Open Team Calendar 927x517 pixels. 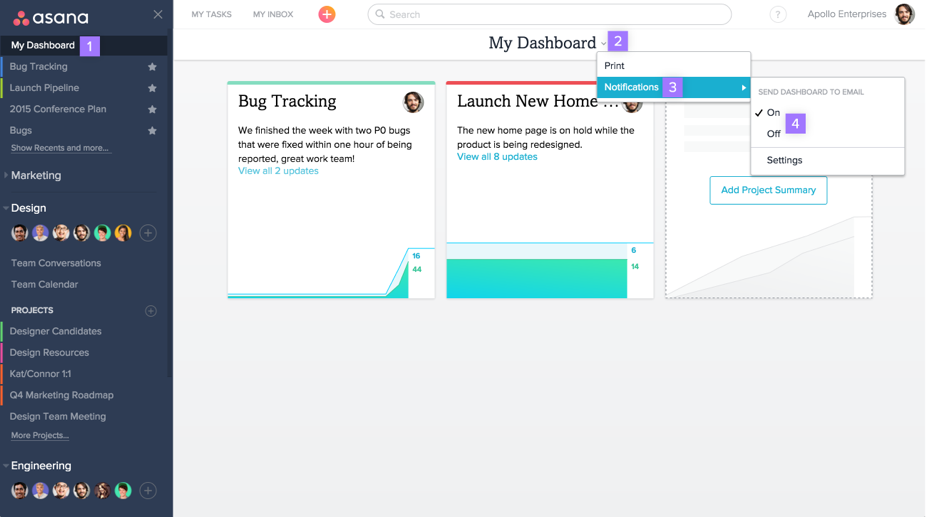point(44,285)
